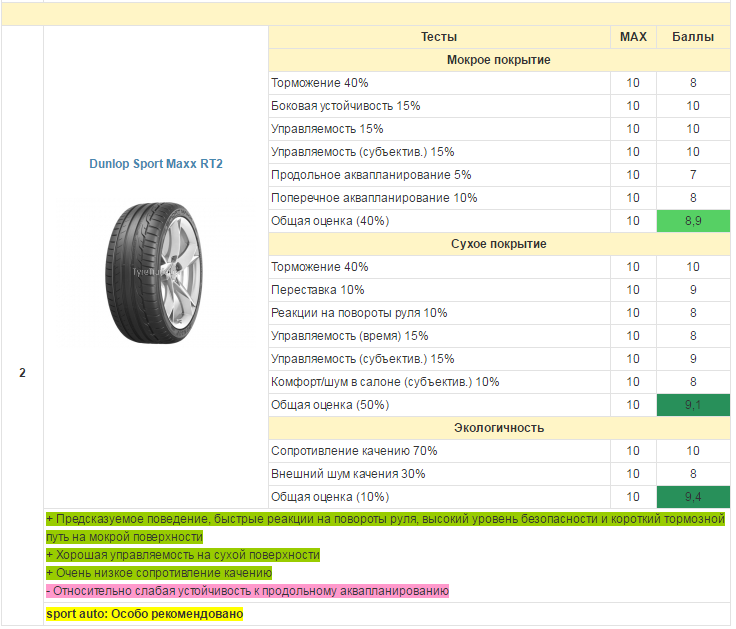Select the "Переставка 10%" test label
This screenshot has height=629, width=736.
(318, 290)
